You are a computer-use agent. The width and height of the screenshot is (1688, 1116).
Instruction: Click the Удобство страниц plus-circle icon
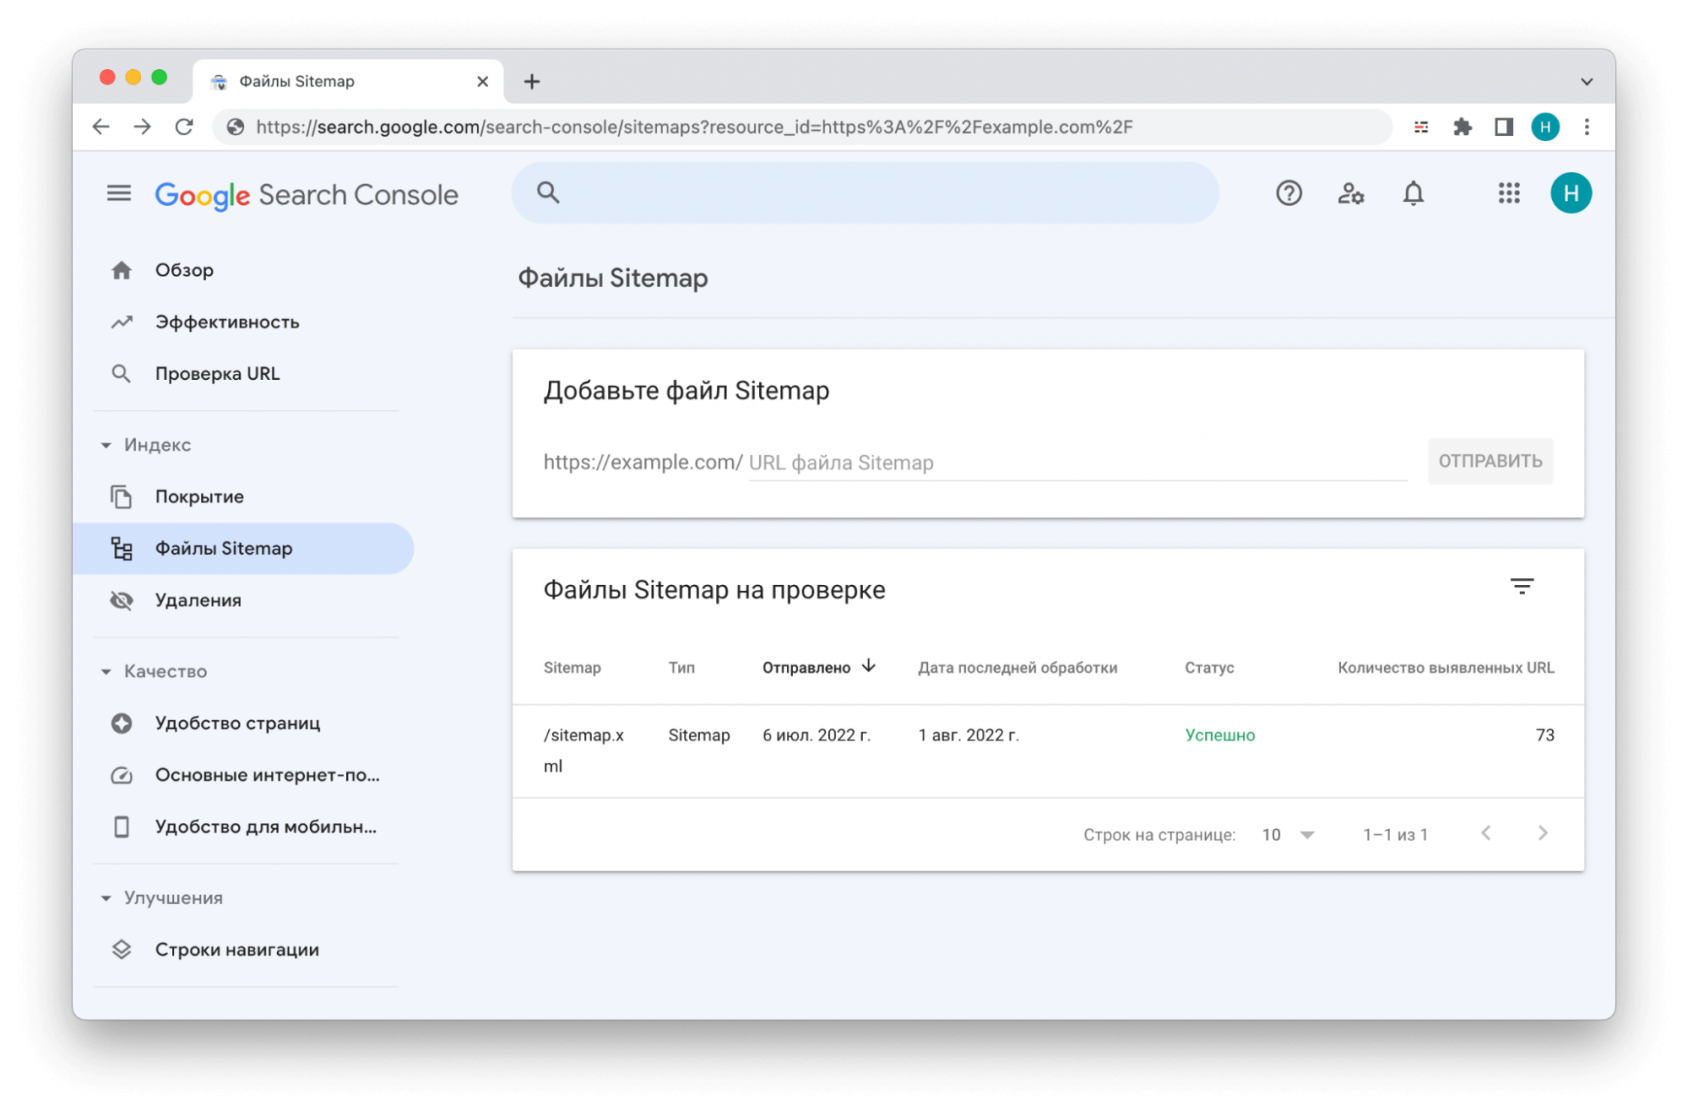click(x=122, y=723)
